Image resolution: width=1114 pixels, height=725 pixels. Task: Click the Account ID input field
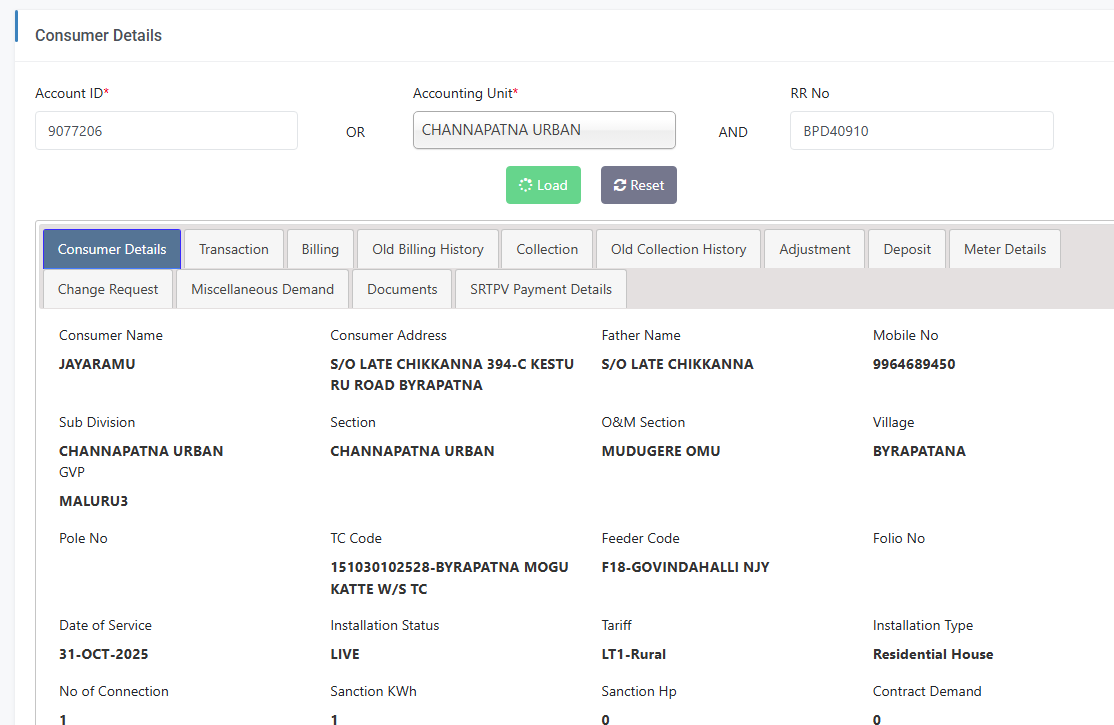[x=166, y=130]
